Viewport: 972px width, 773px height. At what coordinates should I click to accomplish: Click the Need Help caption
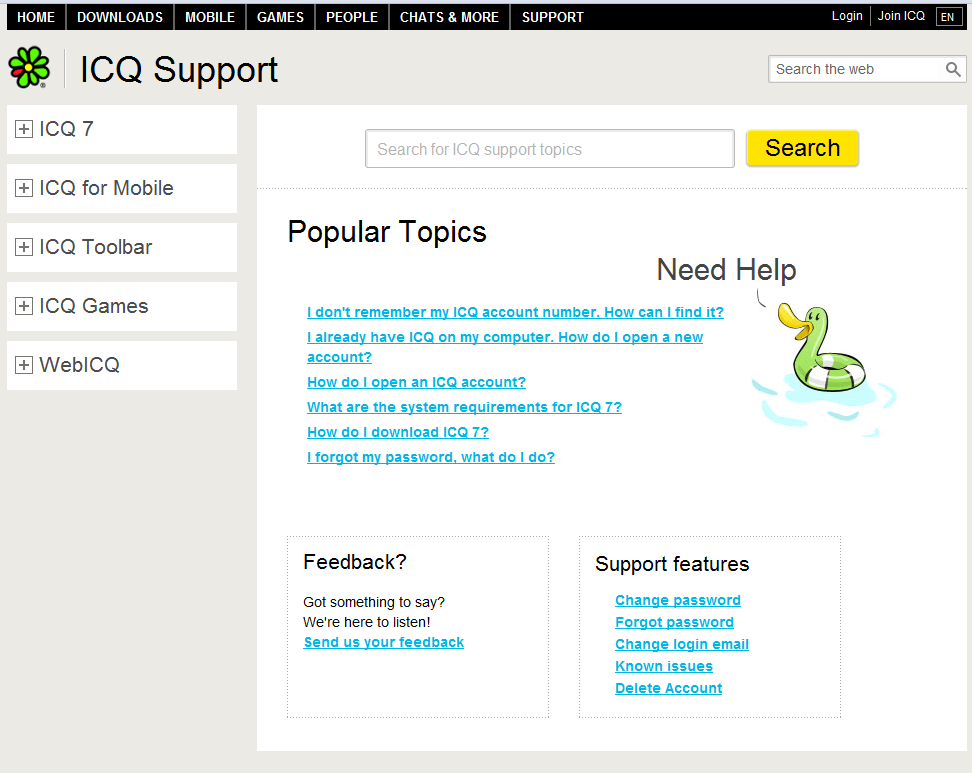click(726, 270)
